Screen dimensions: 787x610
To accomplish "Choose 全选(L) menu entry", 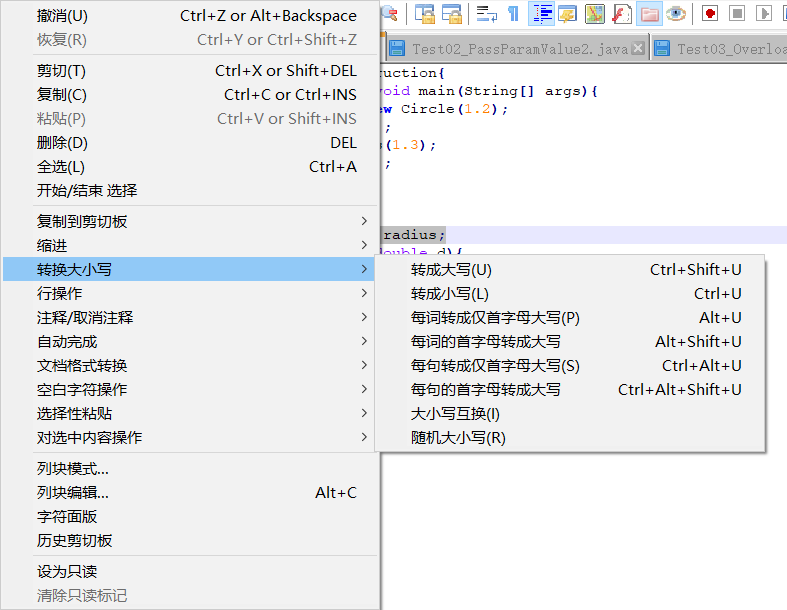I will (190, 167).
